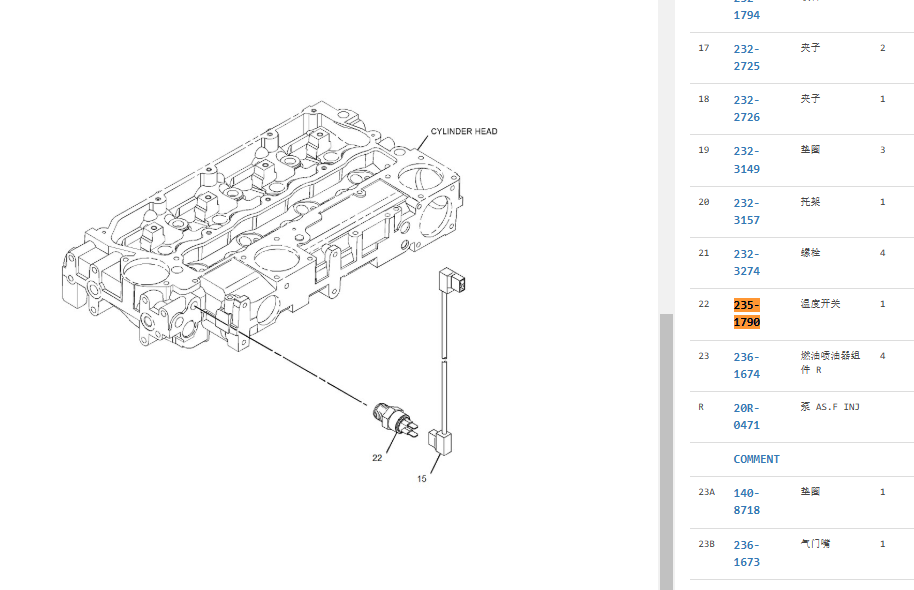Select item 23B cell
The height and width of the screenshot is (590, 914).
pyautogui.click(x=706, y=544)
